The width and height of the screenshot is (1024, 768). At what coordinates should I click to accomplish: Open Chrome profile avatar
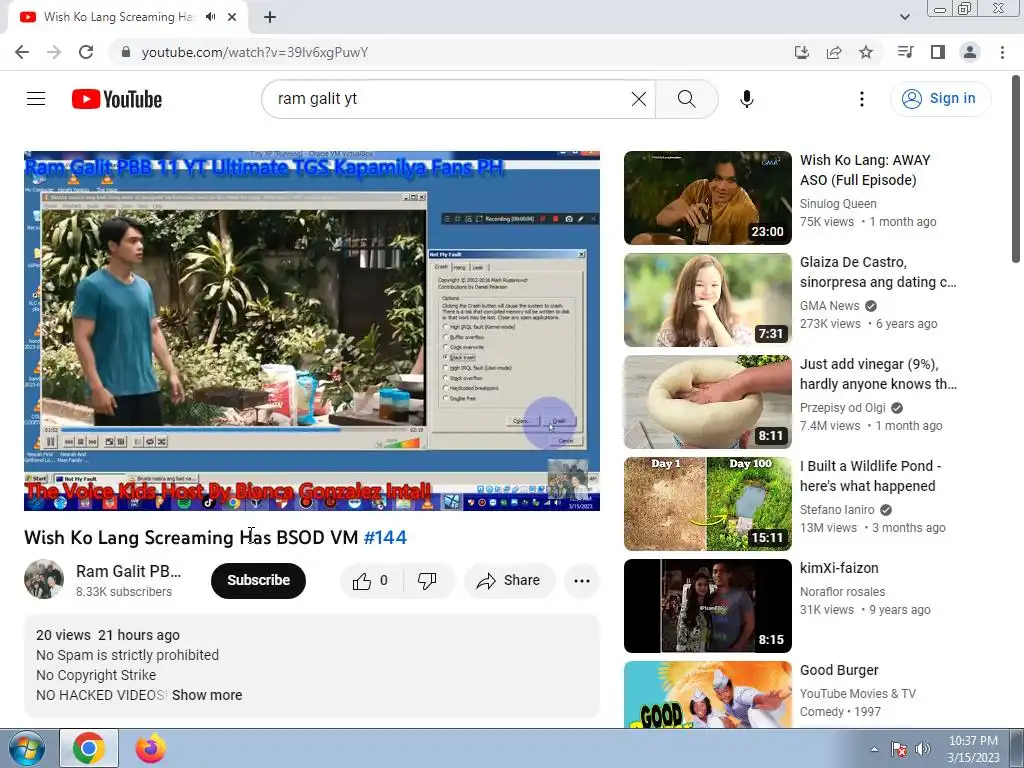[x=970, y=52]
